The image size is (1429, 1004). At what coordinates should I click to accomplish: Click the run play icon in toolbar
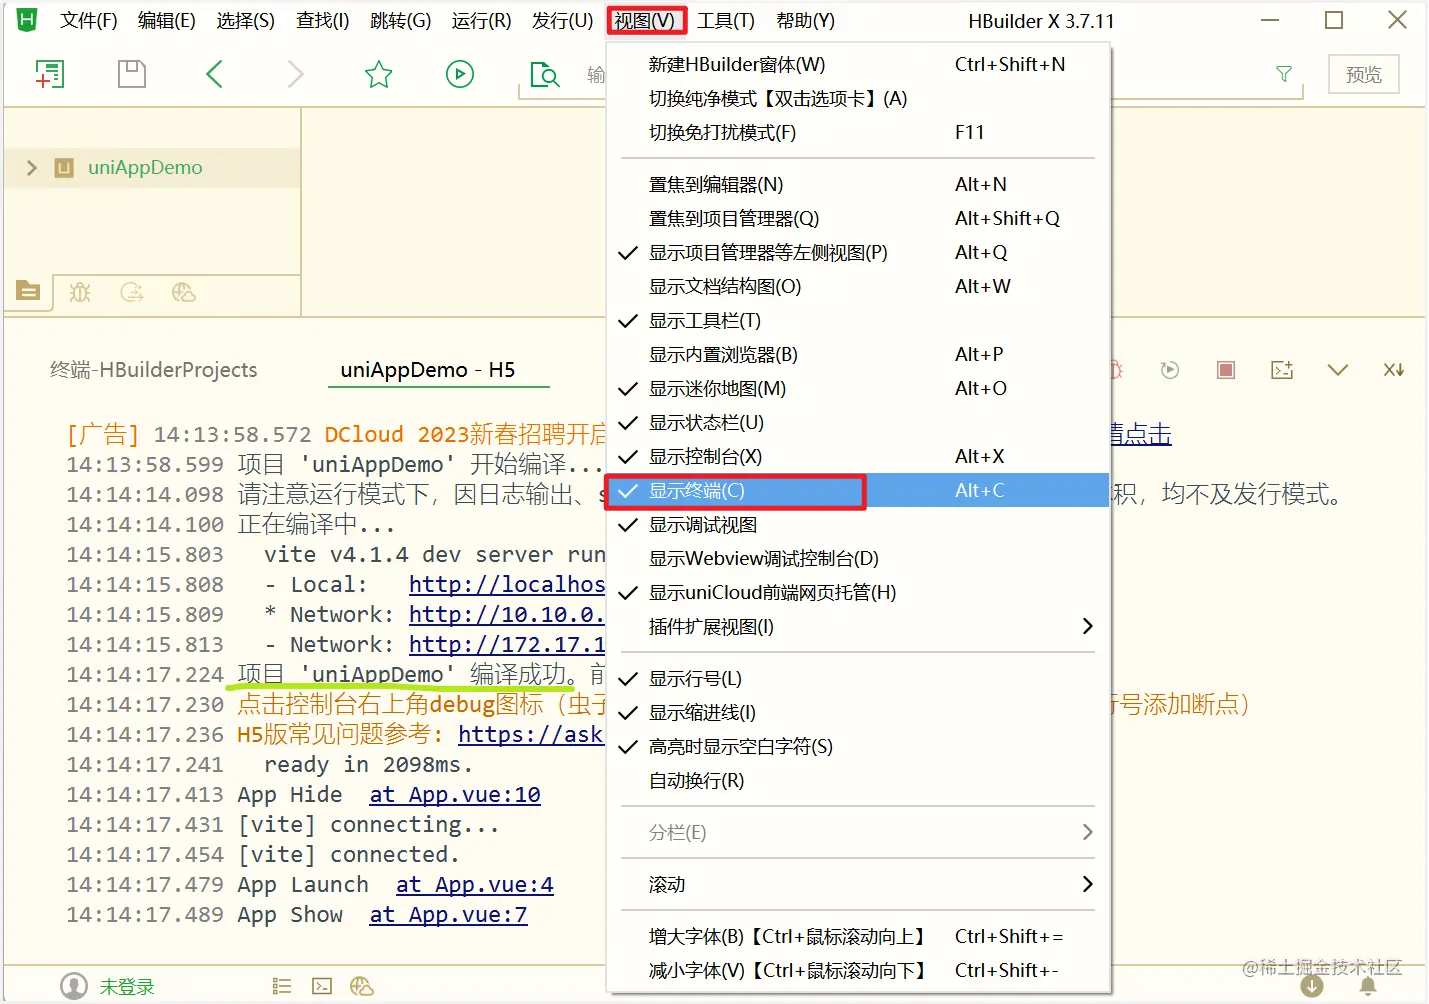[x=460, y=74]
